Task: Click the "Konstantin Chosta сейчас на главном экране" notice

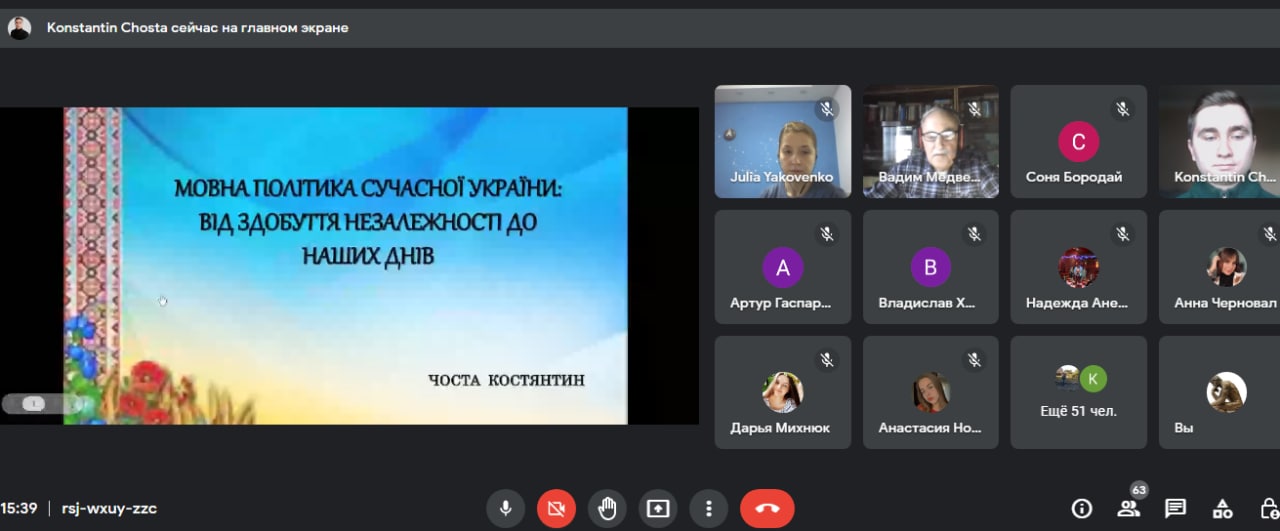Action: tap(197, 28)
